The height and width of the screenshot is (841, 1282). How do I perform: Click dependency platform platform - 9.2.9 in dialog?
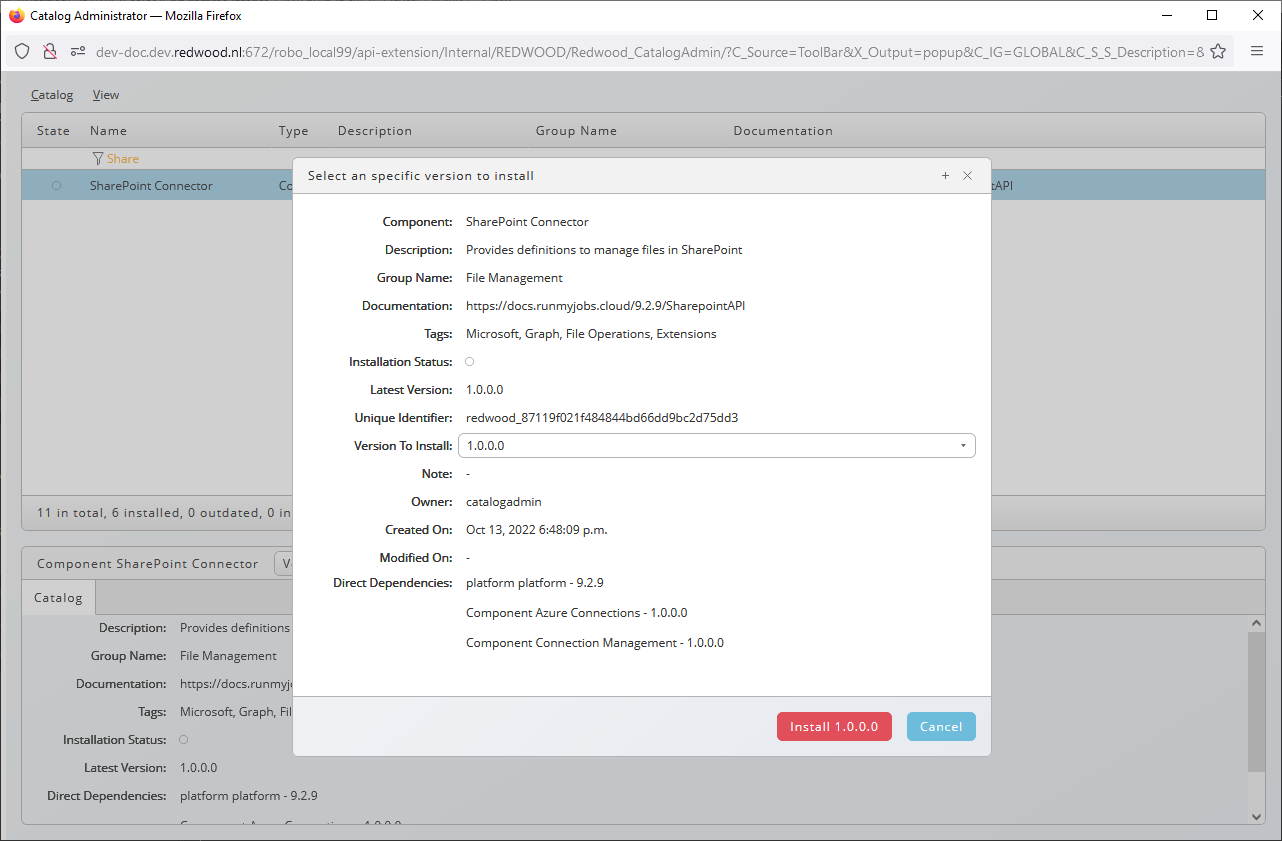pos(535,582)
